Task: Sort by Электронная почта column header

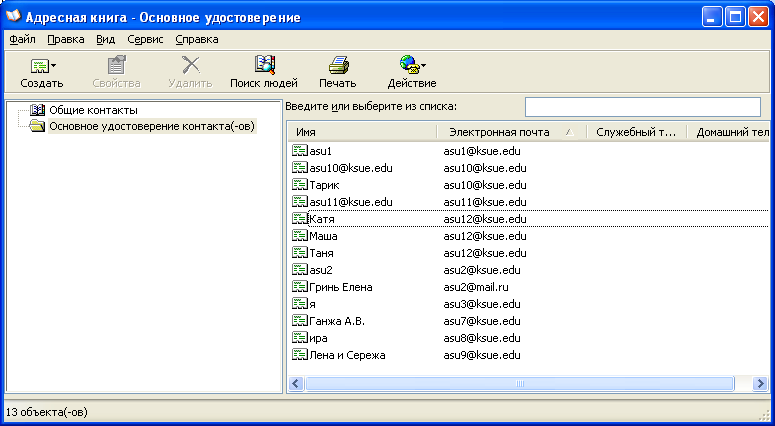Action: (512, 132)
